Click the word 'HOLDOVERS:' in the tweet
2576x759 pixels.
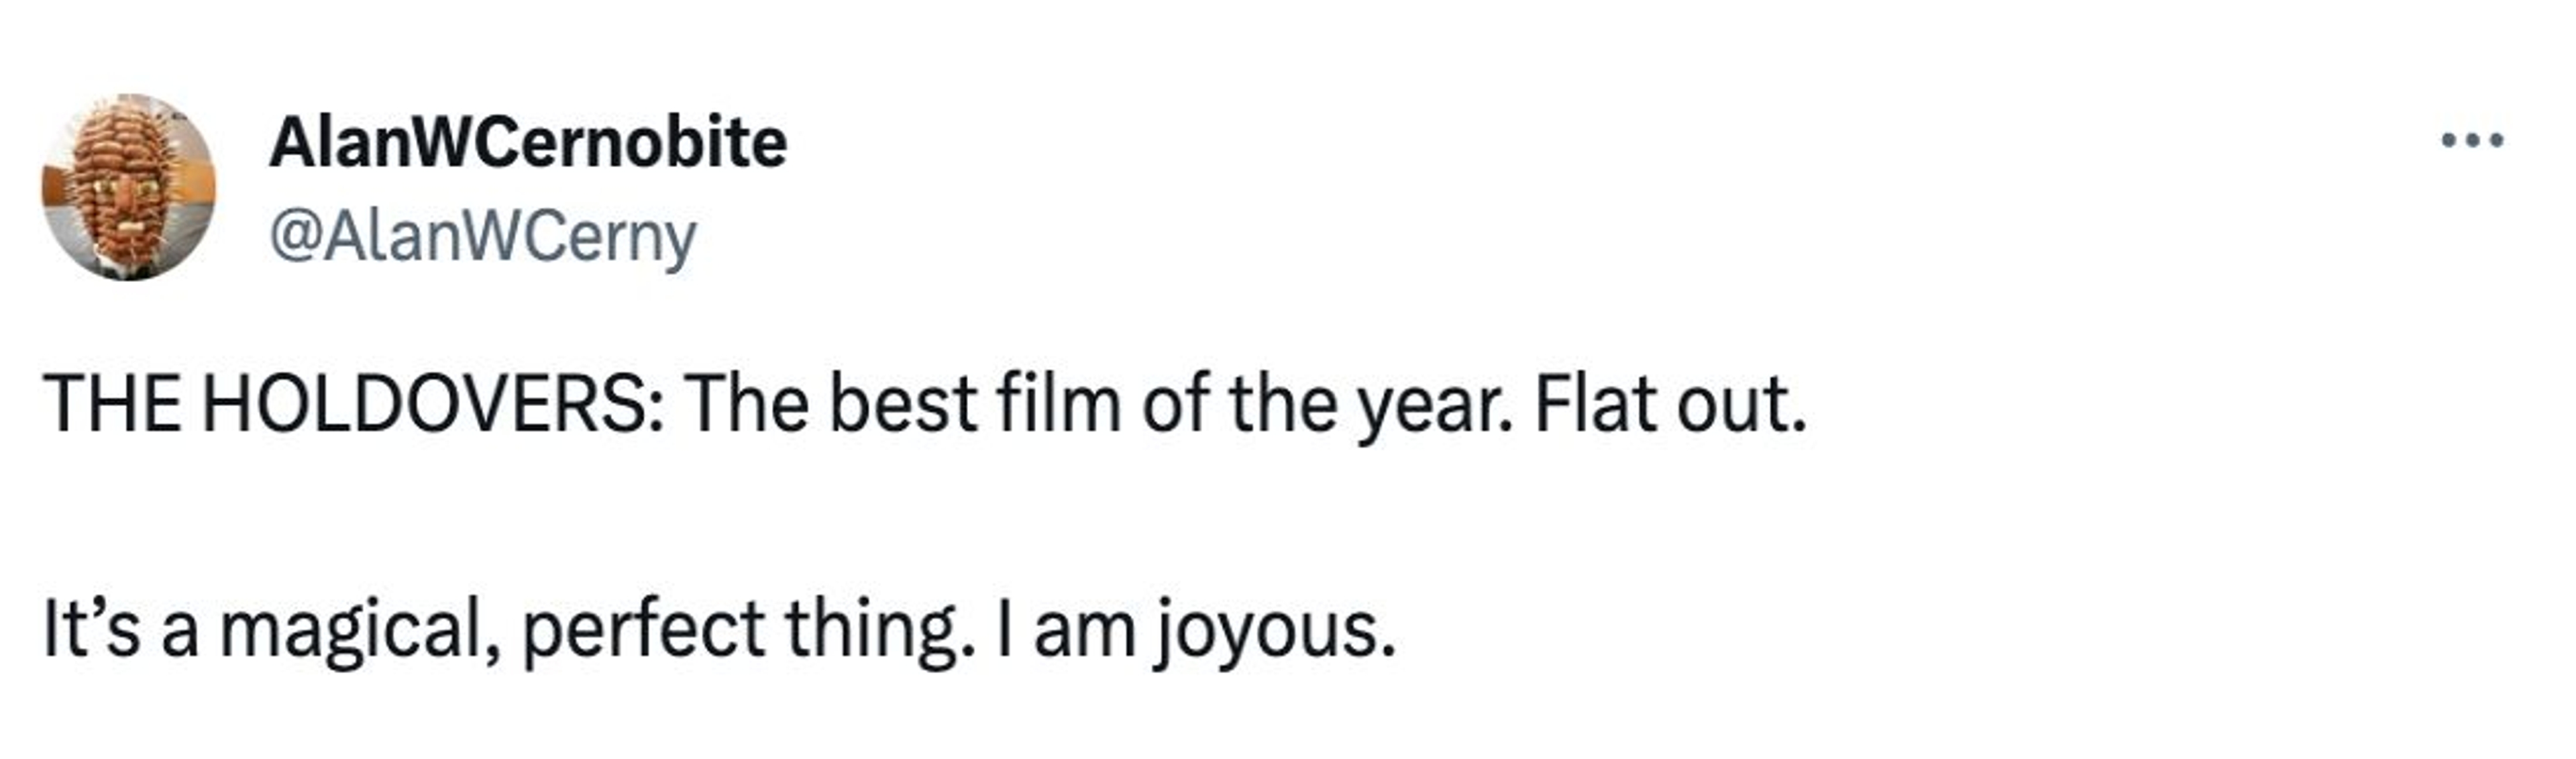point(431,405)
